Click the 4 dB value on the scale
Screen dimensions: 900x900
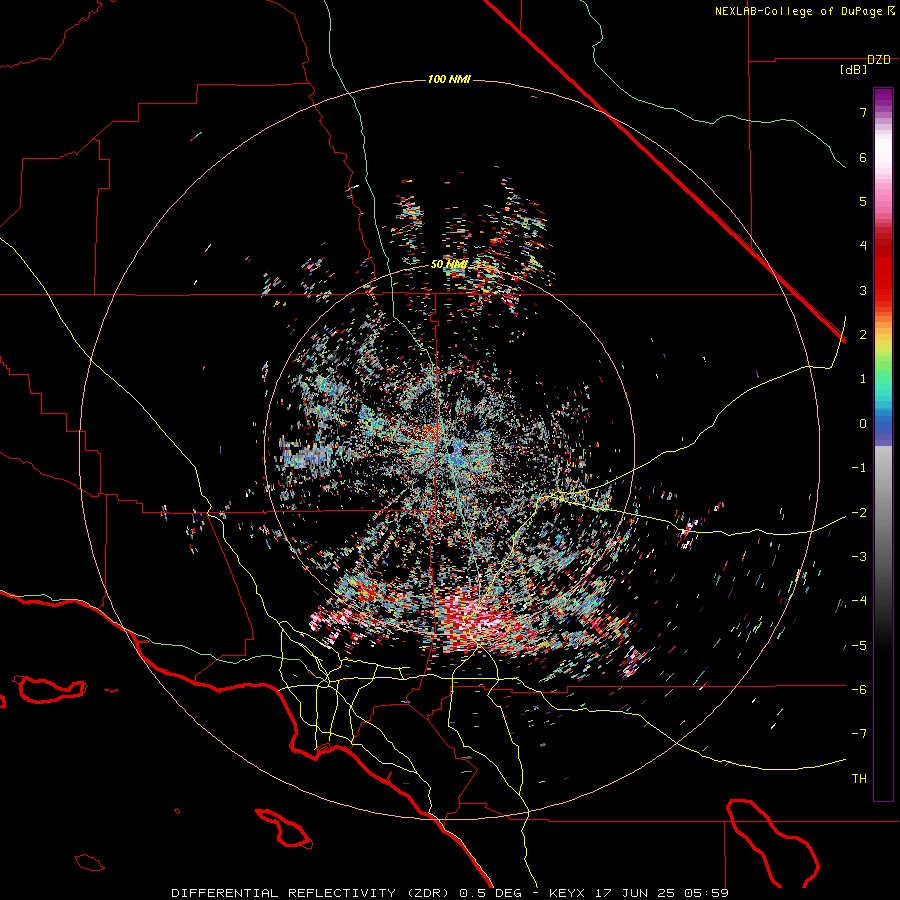click(x=863, y=246)
